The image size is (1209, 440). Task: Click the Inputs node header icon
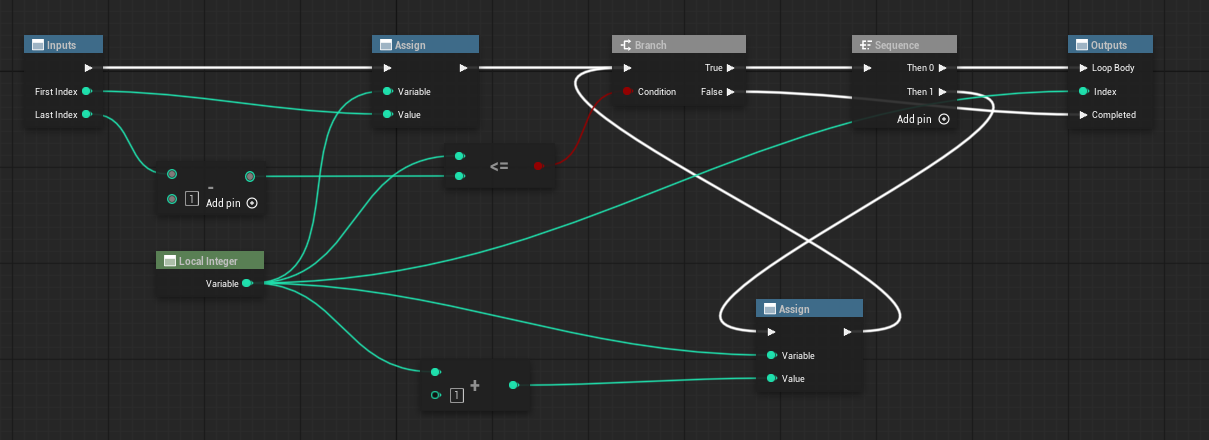pos(37,45)
